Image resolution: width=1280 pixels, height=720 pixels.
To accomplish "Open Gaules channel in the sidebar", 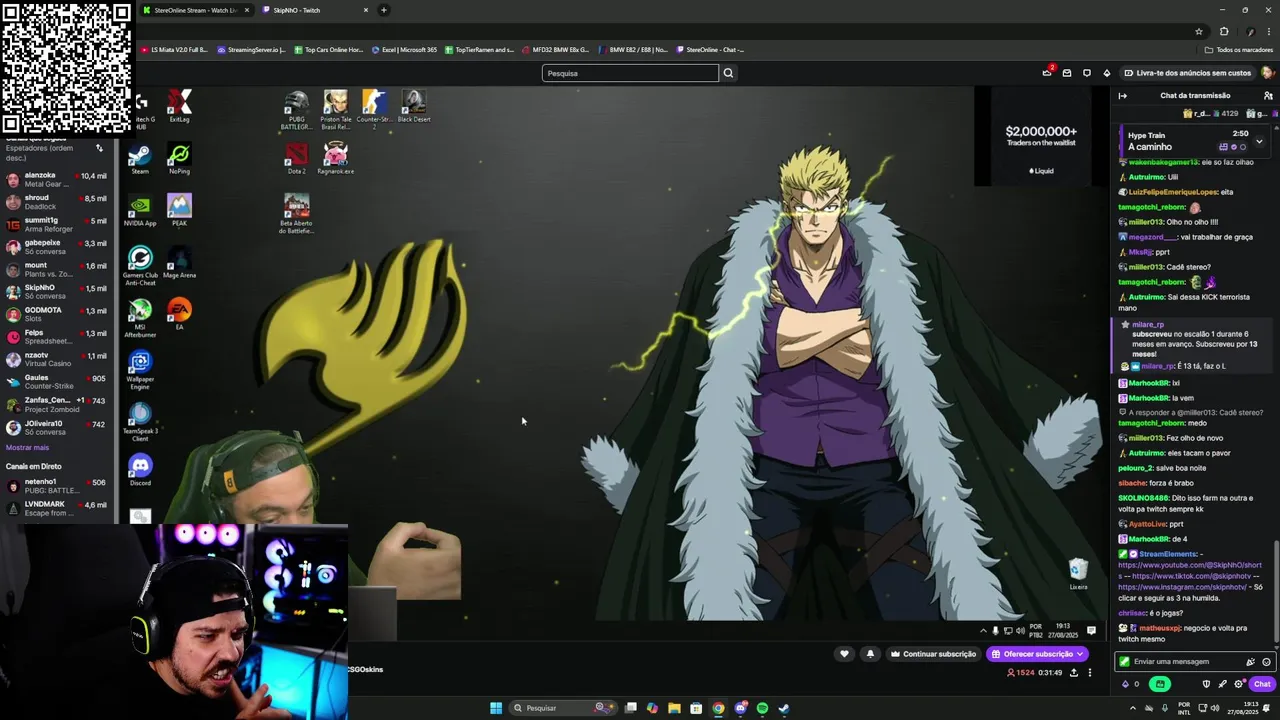I will [55, 382].
